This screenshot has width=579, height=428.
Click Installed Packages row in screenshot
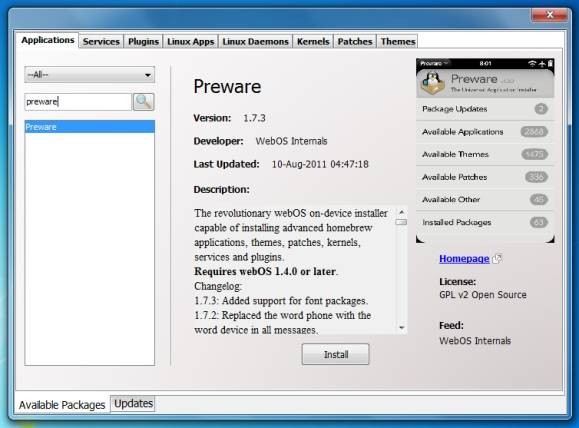click(485, 222)
